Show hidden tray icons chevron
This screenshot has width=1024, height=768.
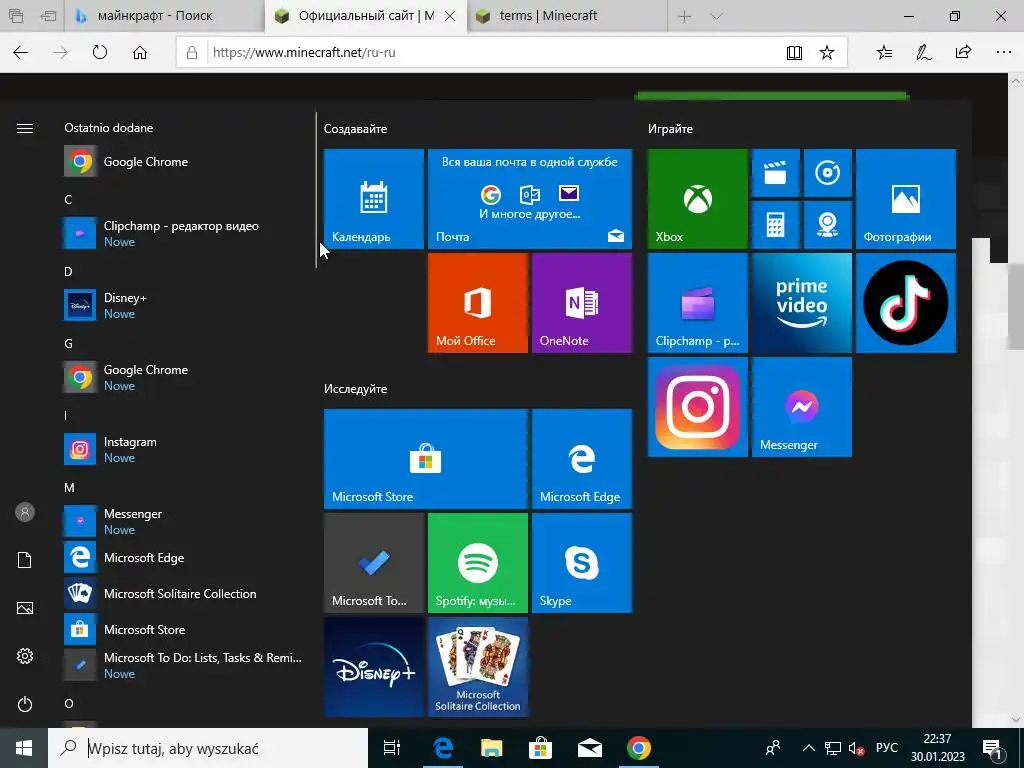[808, 748]
